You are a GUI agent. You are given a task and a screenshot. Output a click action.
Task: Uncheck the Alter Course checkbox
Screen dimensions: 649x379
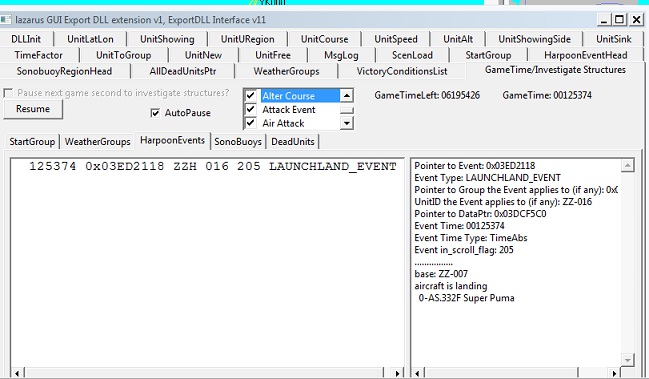coord(250,96)
